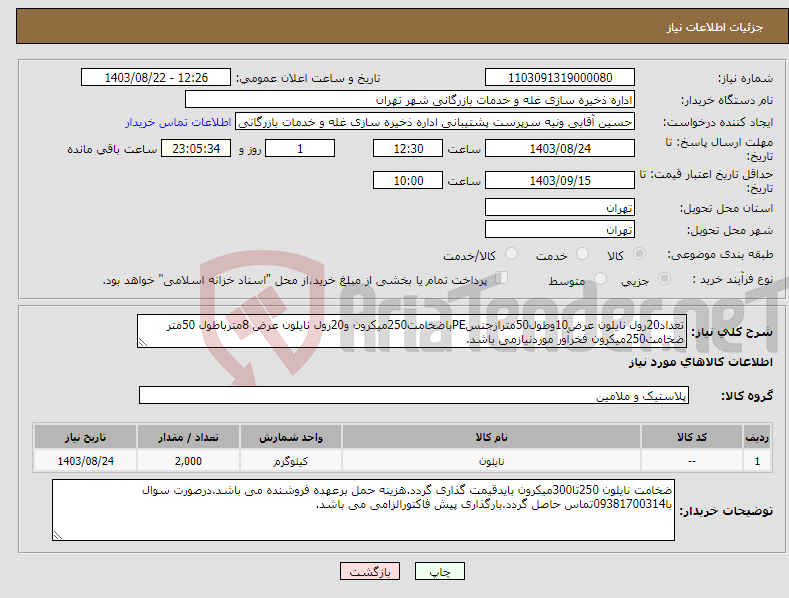Click the need number field 1103091319000080
This screenshot has width=789, height=598.
coord(560,78)
